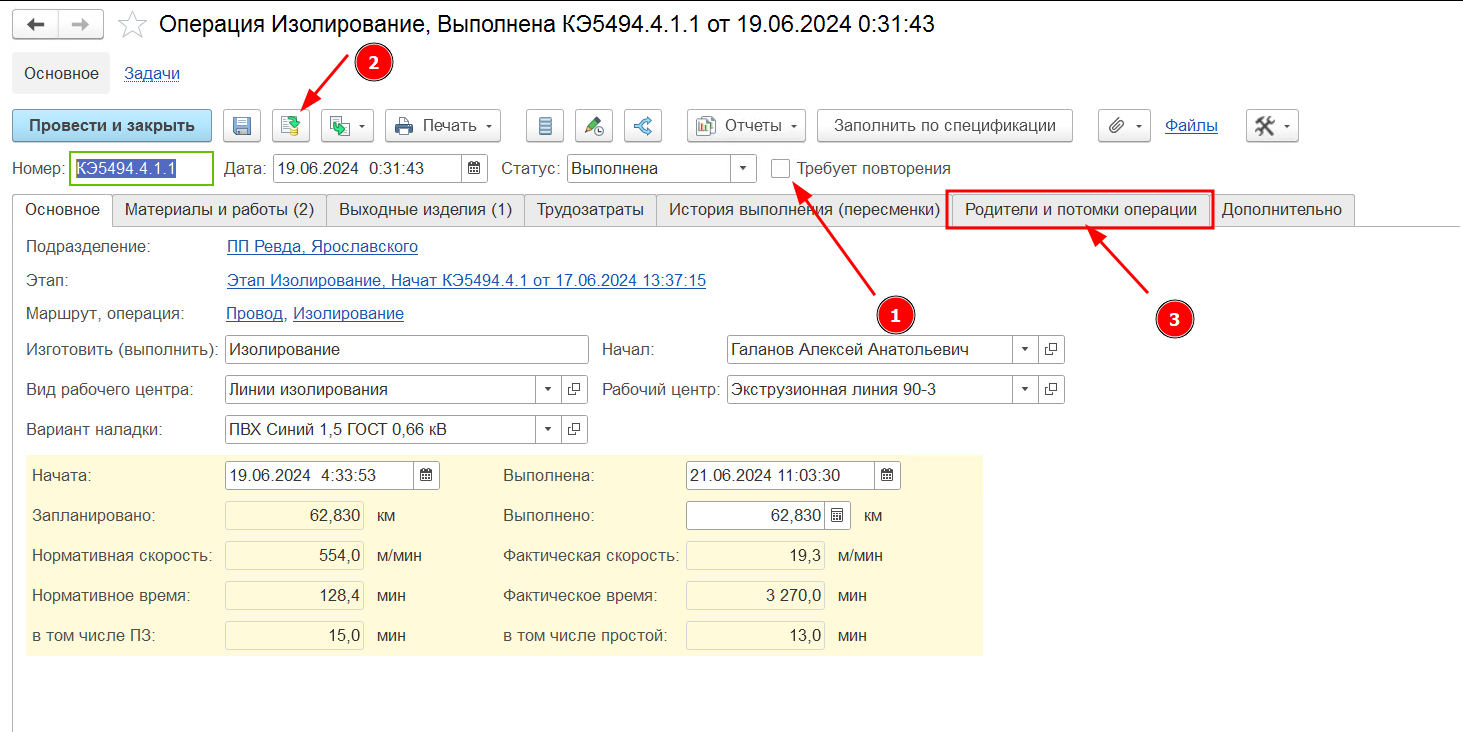The width and height of the screenshot is (1463, 732).
Task: Switch to Родители и потомки операции tab
Action: (x=1081, y=210)
